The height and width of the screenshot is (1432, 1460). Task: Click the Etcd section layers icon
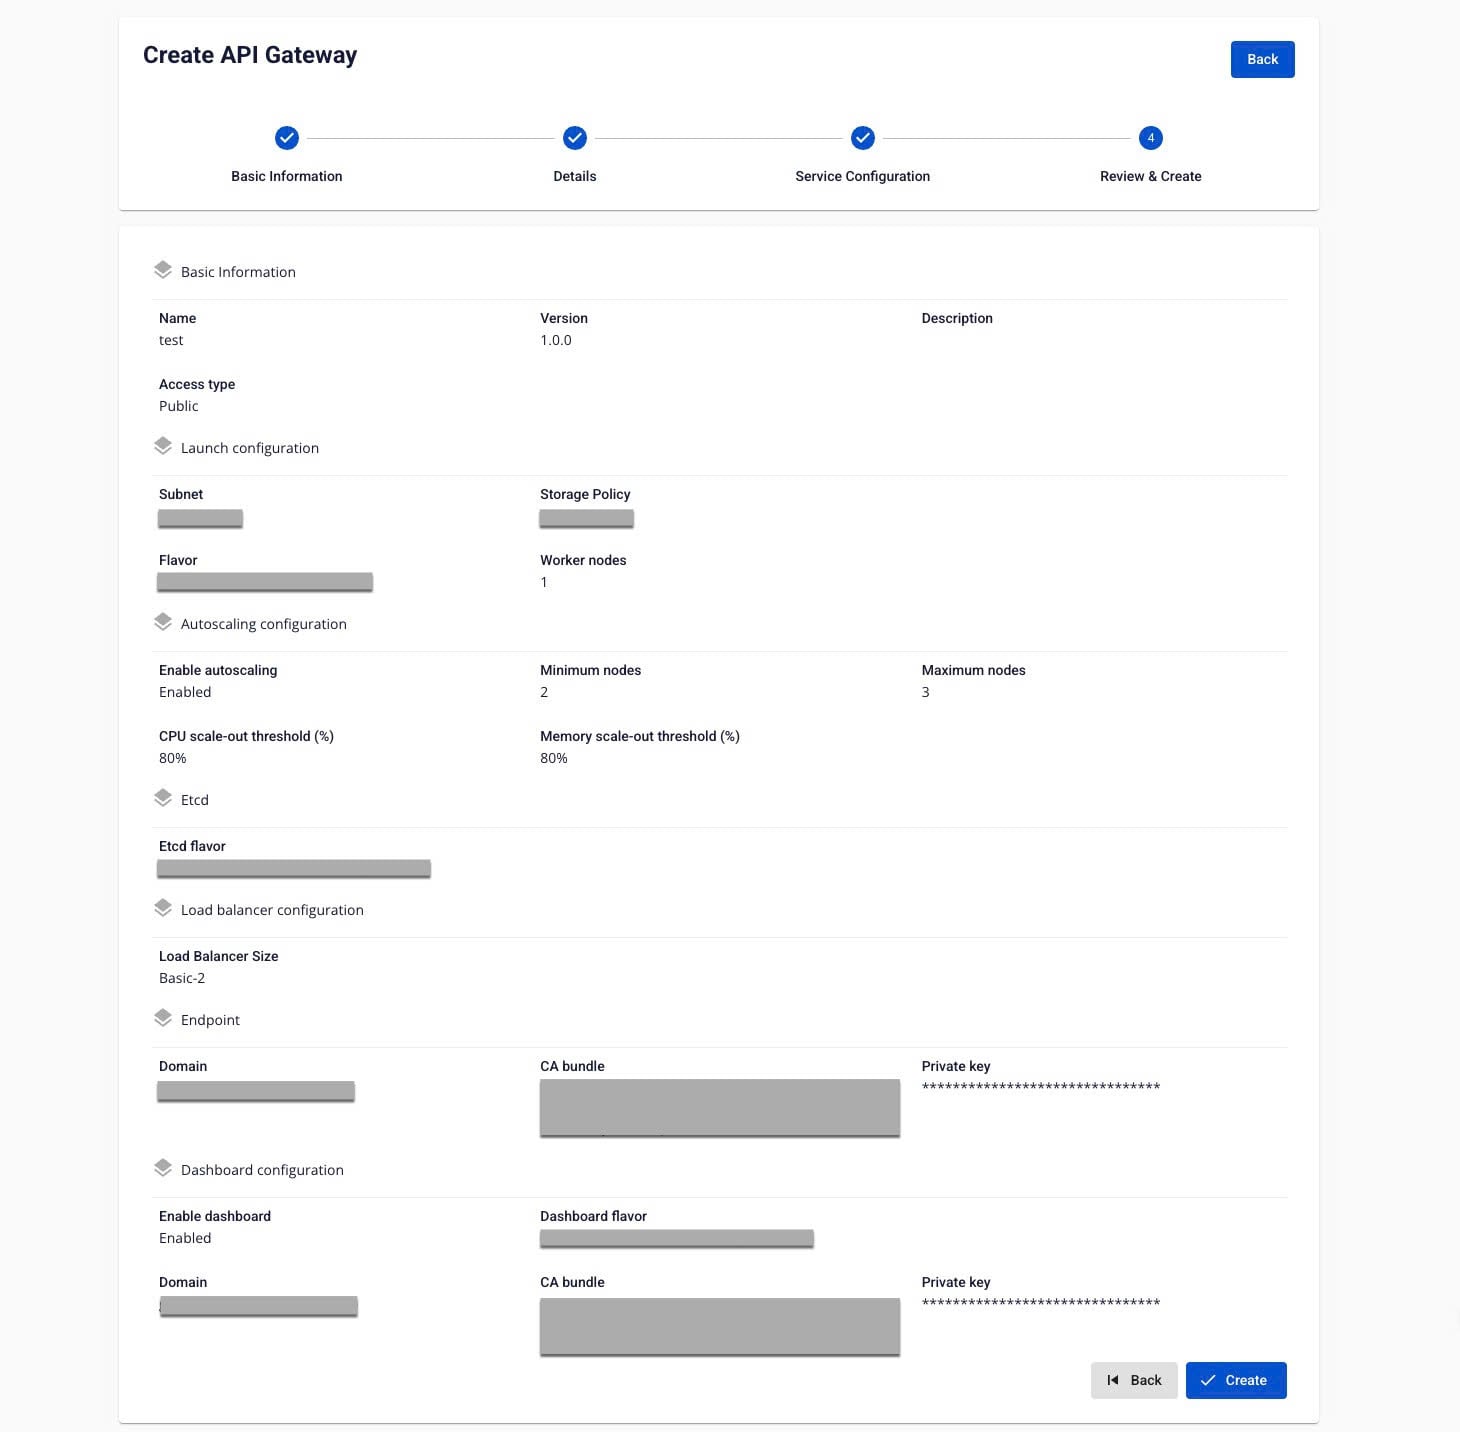tap(163, 798)
